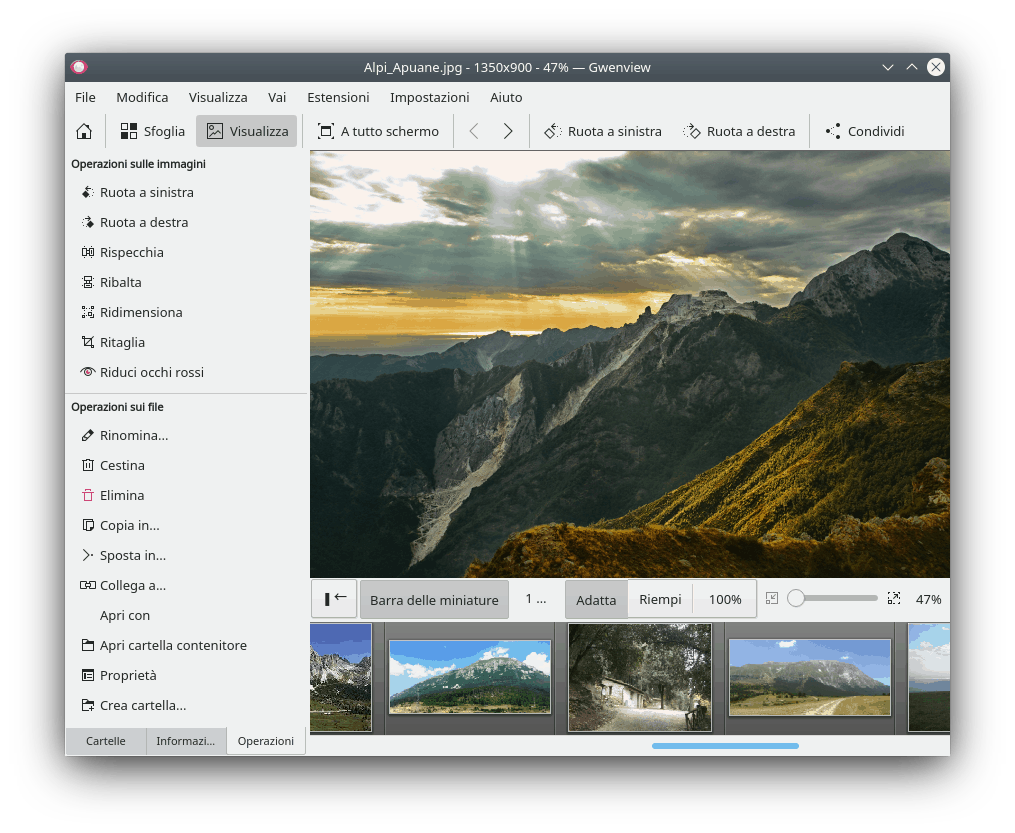
Task: Switch to the Cartelle tab
Action: click(x=106, y=741)
